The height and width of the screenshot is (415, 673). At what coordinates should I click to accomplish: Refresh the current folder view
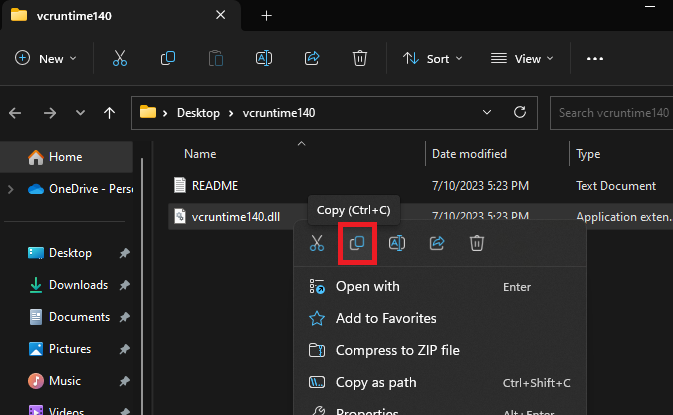pyautogui.click(x=520, y=113)
